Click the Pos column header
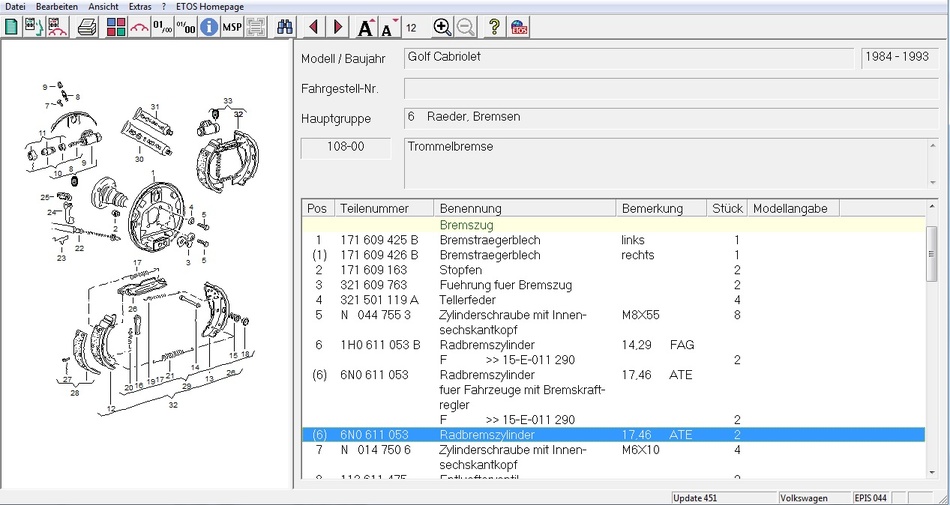This screenshot has width=950, height=505. 318,208
